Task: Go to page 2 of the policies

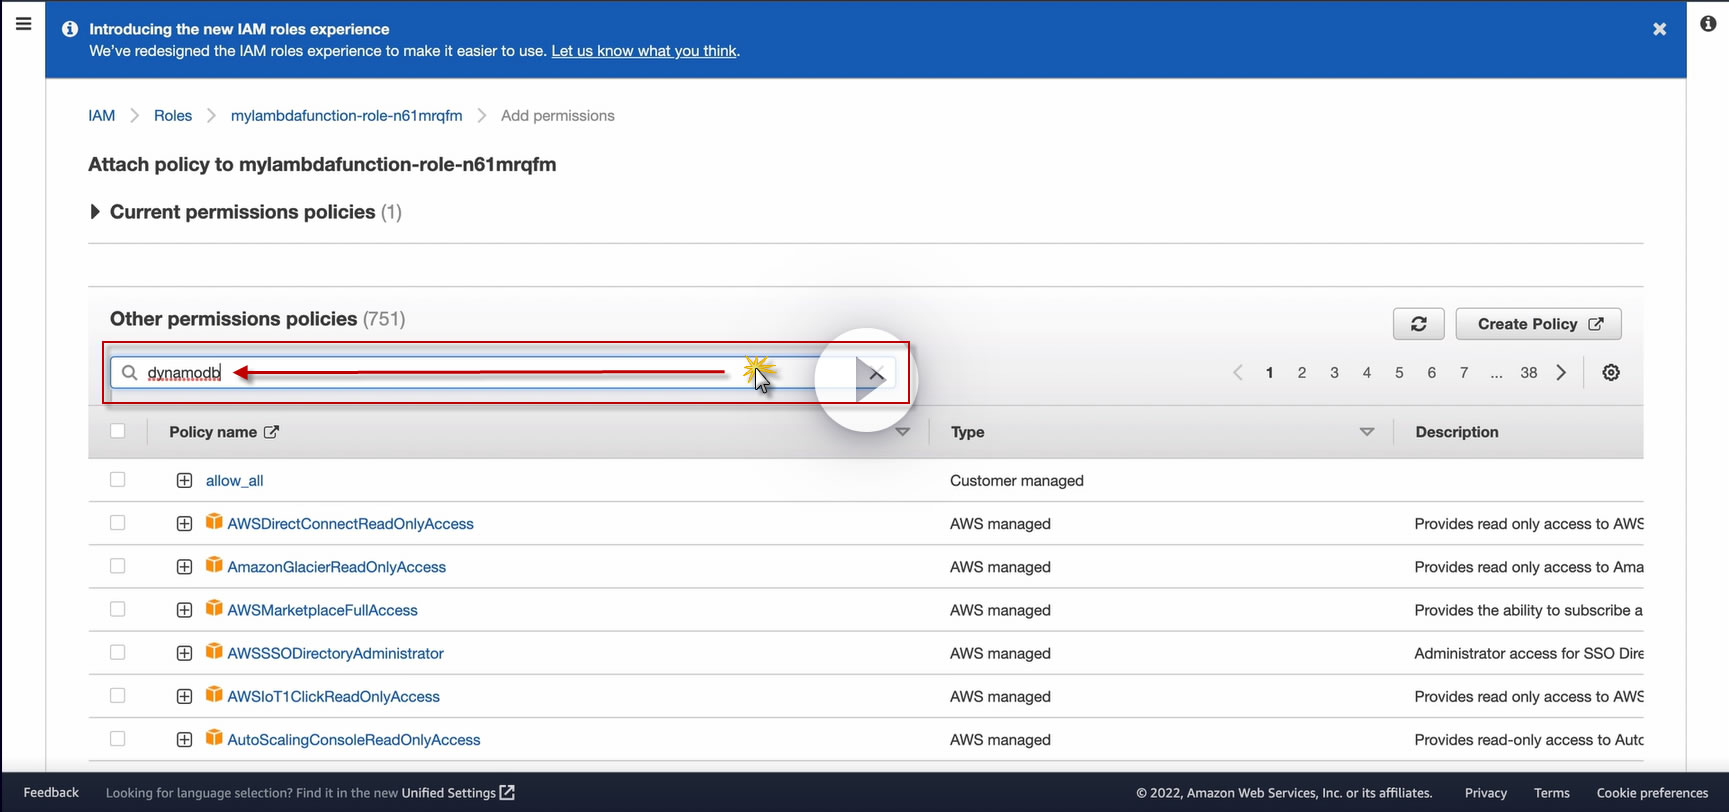Action: [1302, 373]
